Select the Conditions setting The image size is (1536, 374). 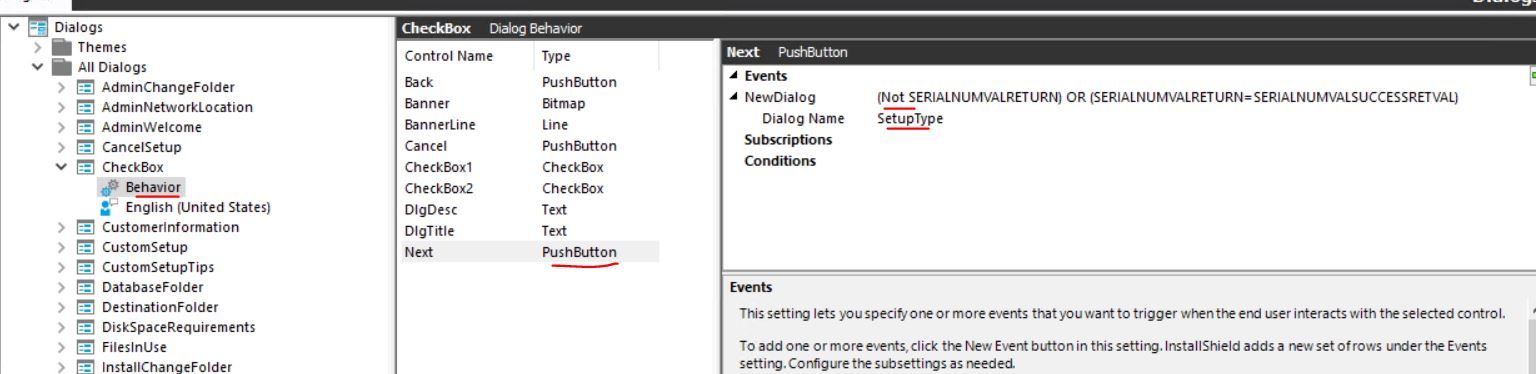pyautogui.click(x=780, y=160)
